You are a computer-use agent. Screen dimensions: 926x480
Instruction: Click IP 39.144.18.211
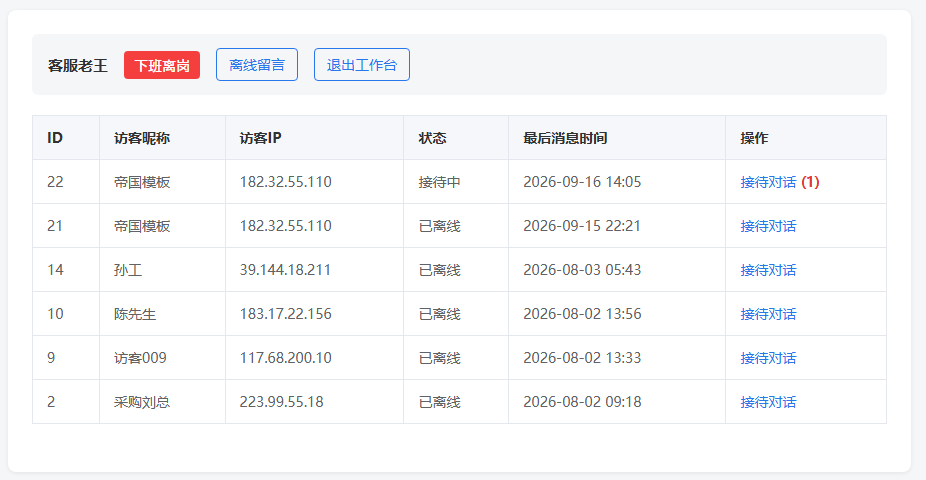pos(285,270)
